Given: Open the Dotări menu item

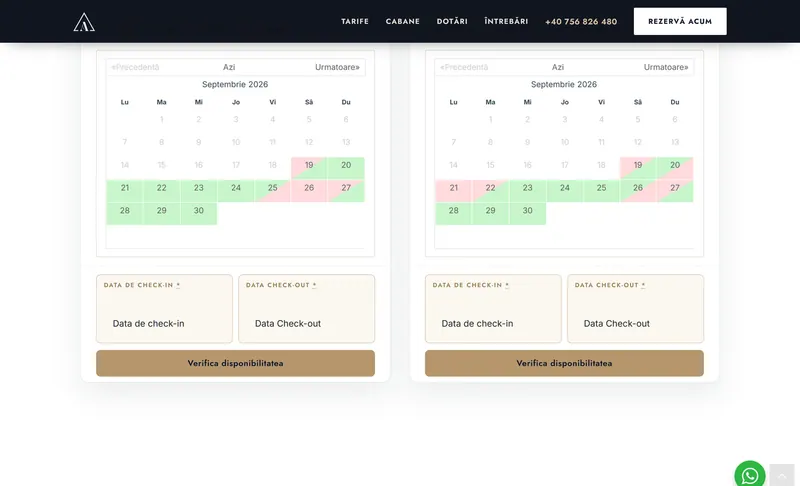Looking at the screenshot, I should (452, 21).
